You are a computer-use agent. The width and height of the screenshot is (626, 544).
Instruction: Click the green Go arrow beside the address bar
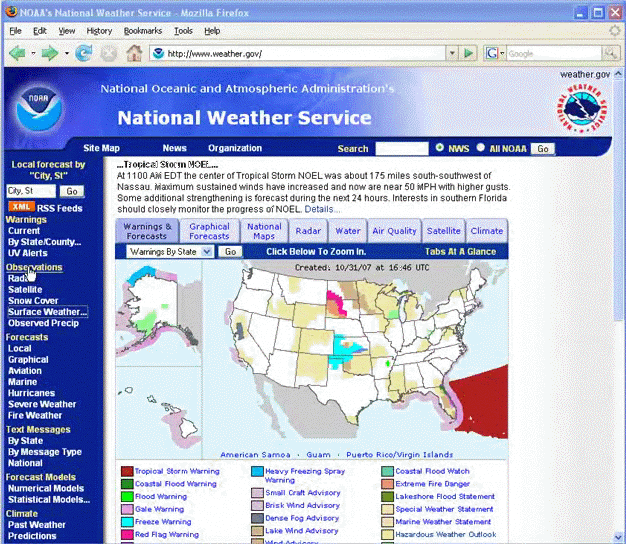point(468,53)
